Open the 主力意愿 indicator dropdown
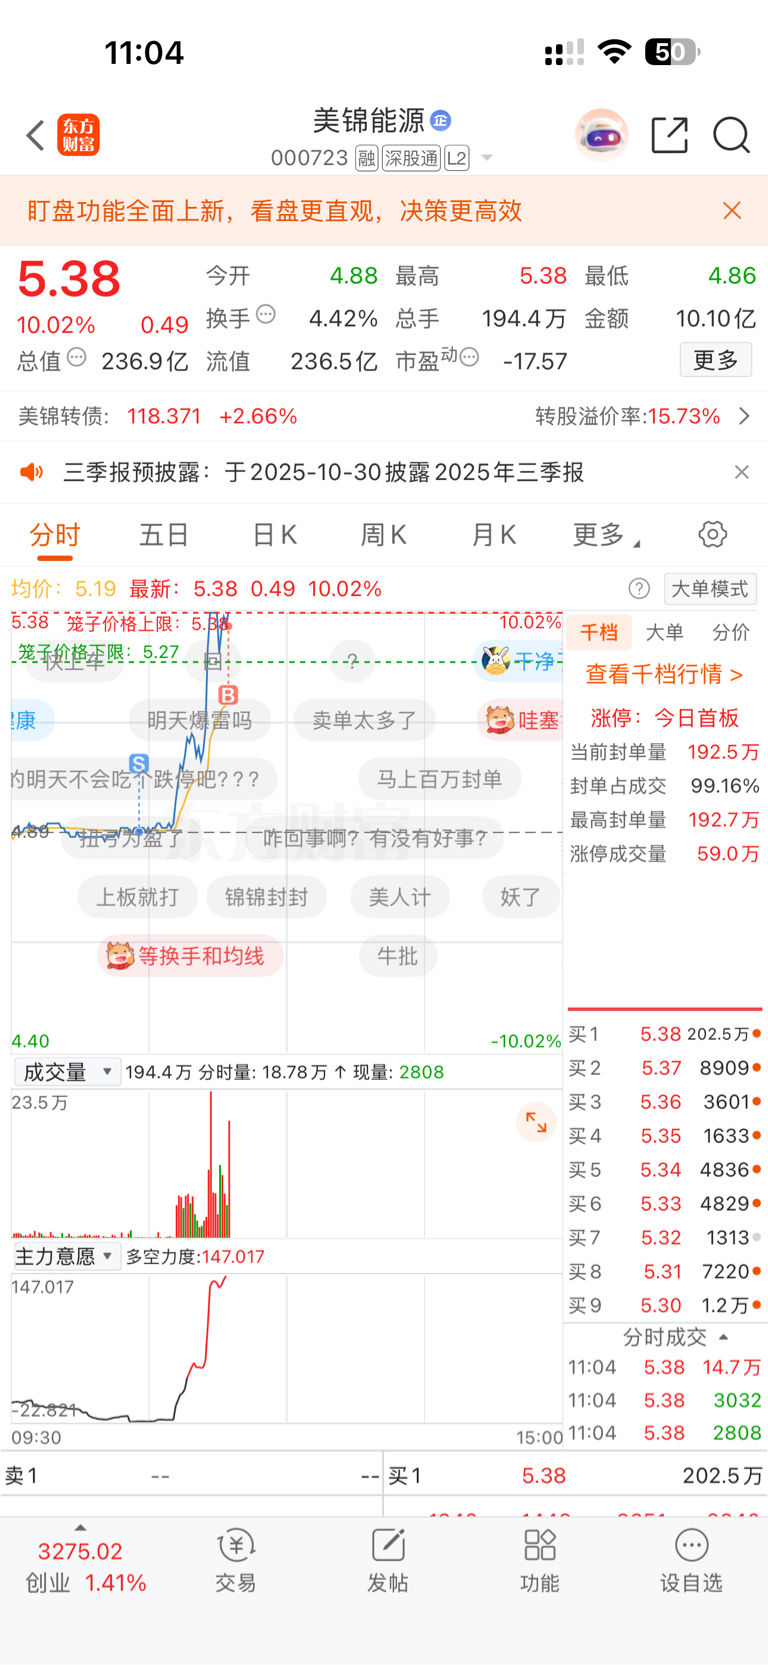 click(67, 1257)
